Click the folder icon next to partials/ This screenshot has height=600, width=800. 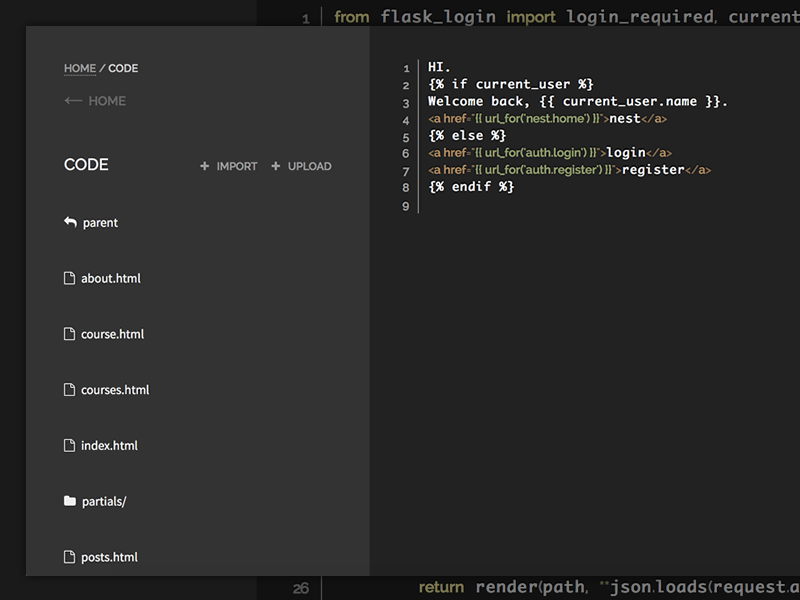(68, 501)
